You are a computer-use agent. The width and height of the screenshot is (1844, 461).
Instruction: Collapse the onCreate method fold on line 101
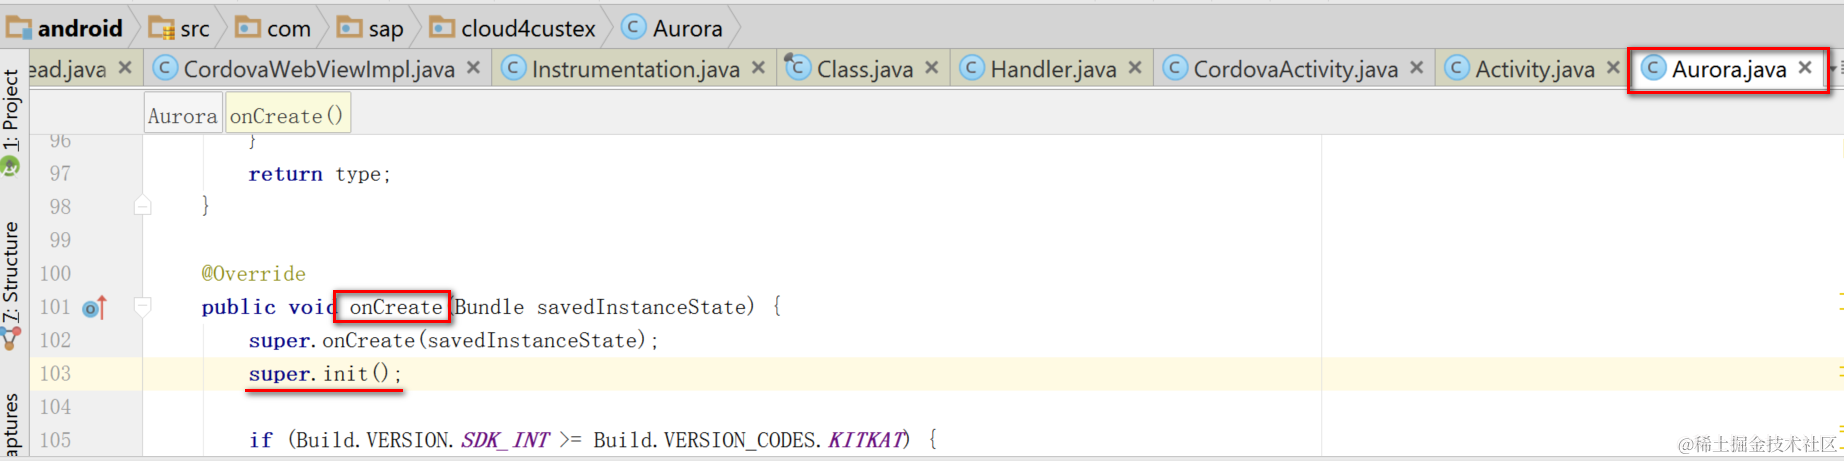[143, 307]
